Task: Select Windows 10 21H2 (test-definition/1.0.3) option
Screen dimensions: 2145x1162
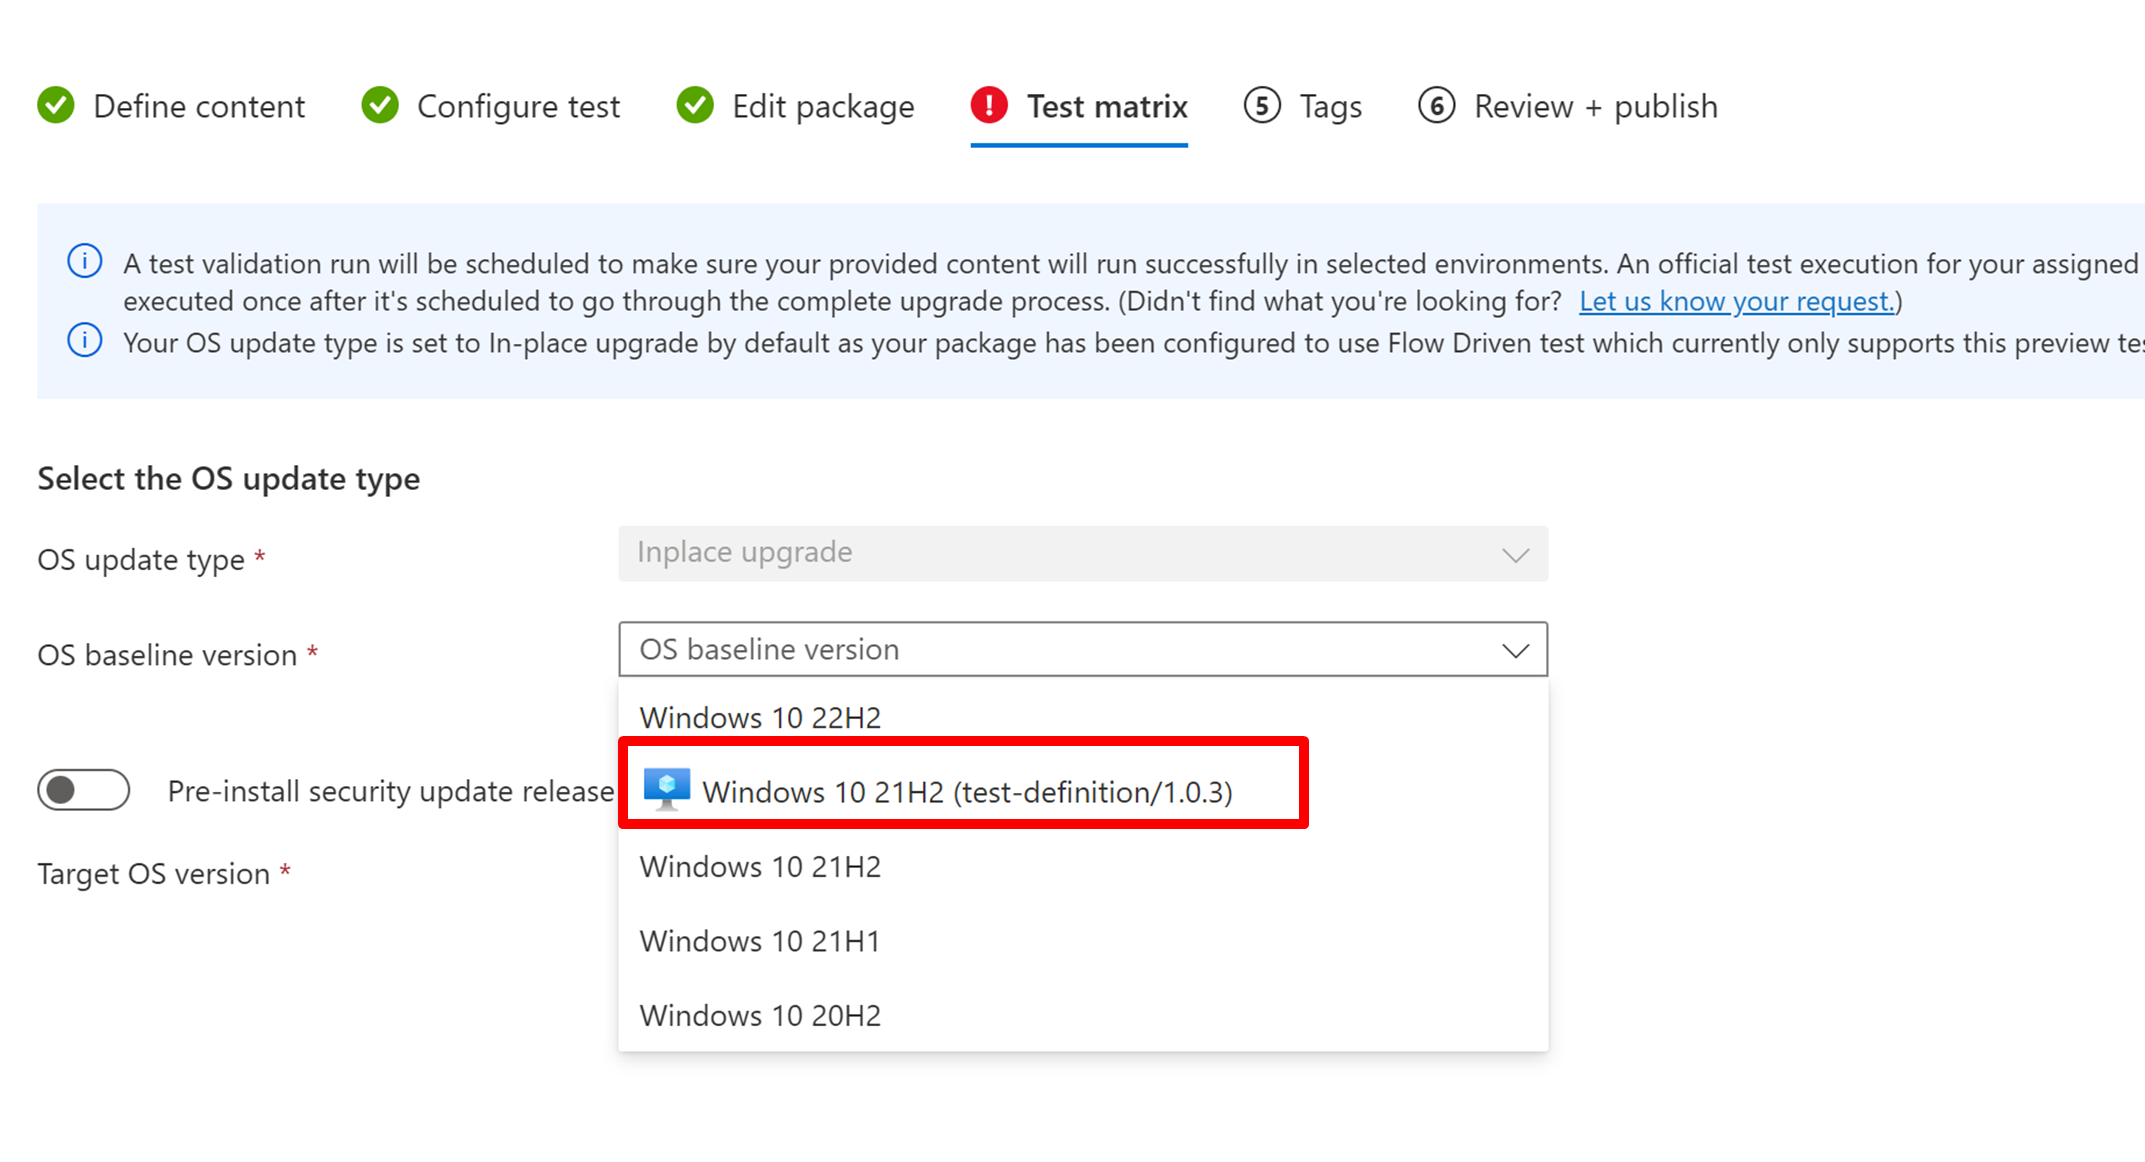Action: pos(966,792)
